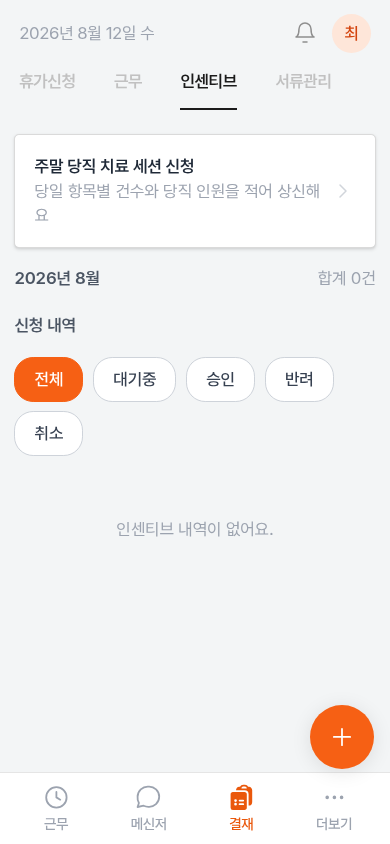
Task: Switch to the 서류관리 tab
Action: [303, 82]
